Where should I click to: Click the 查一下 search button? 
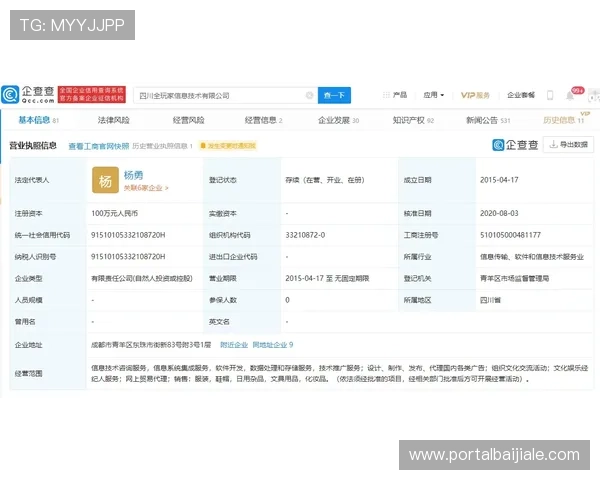click(x=334, y=95)
